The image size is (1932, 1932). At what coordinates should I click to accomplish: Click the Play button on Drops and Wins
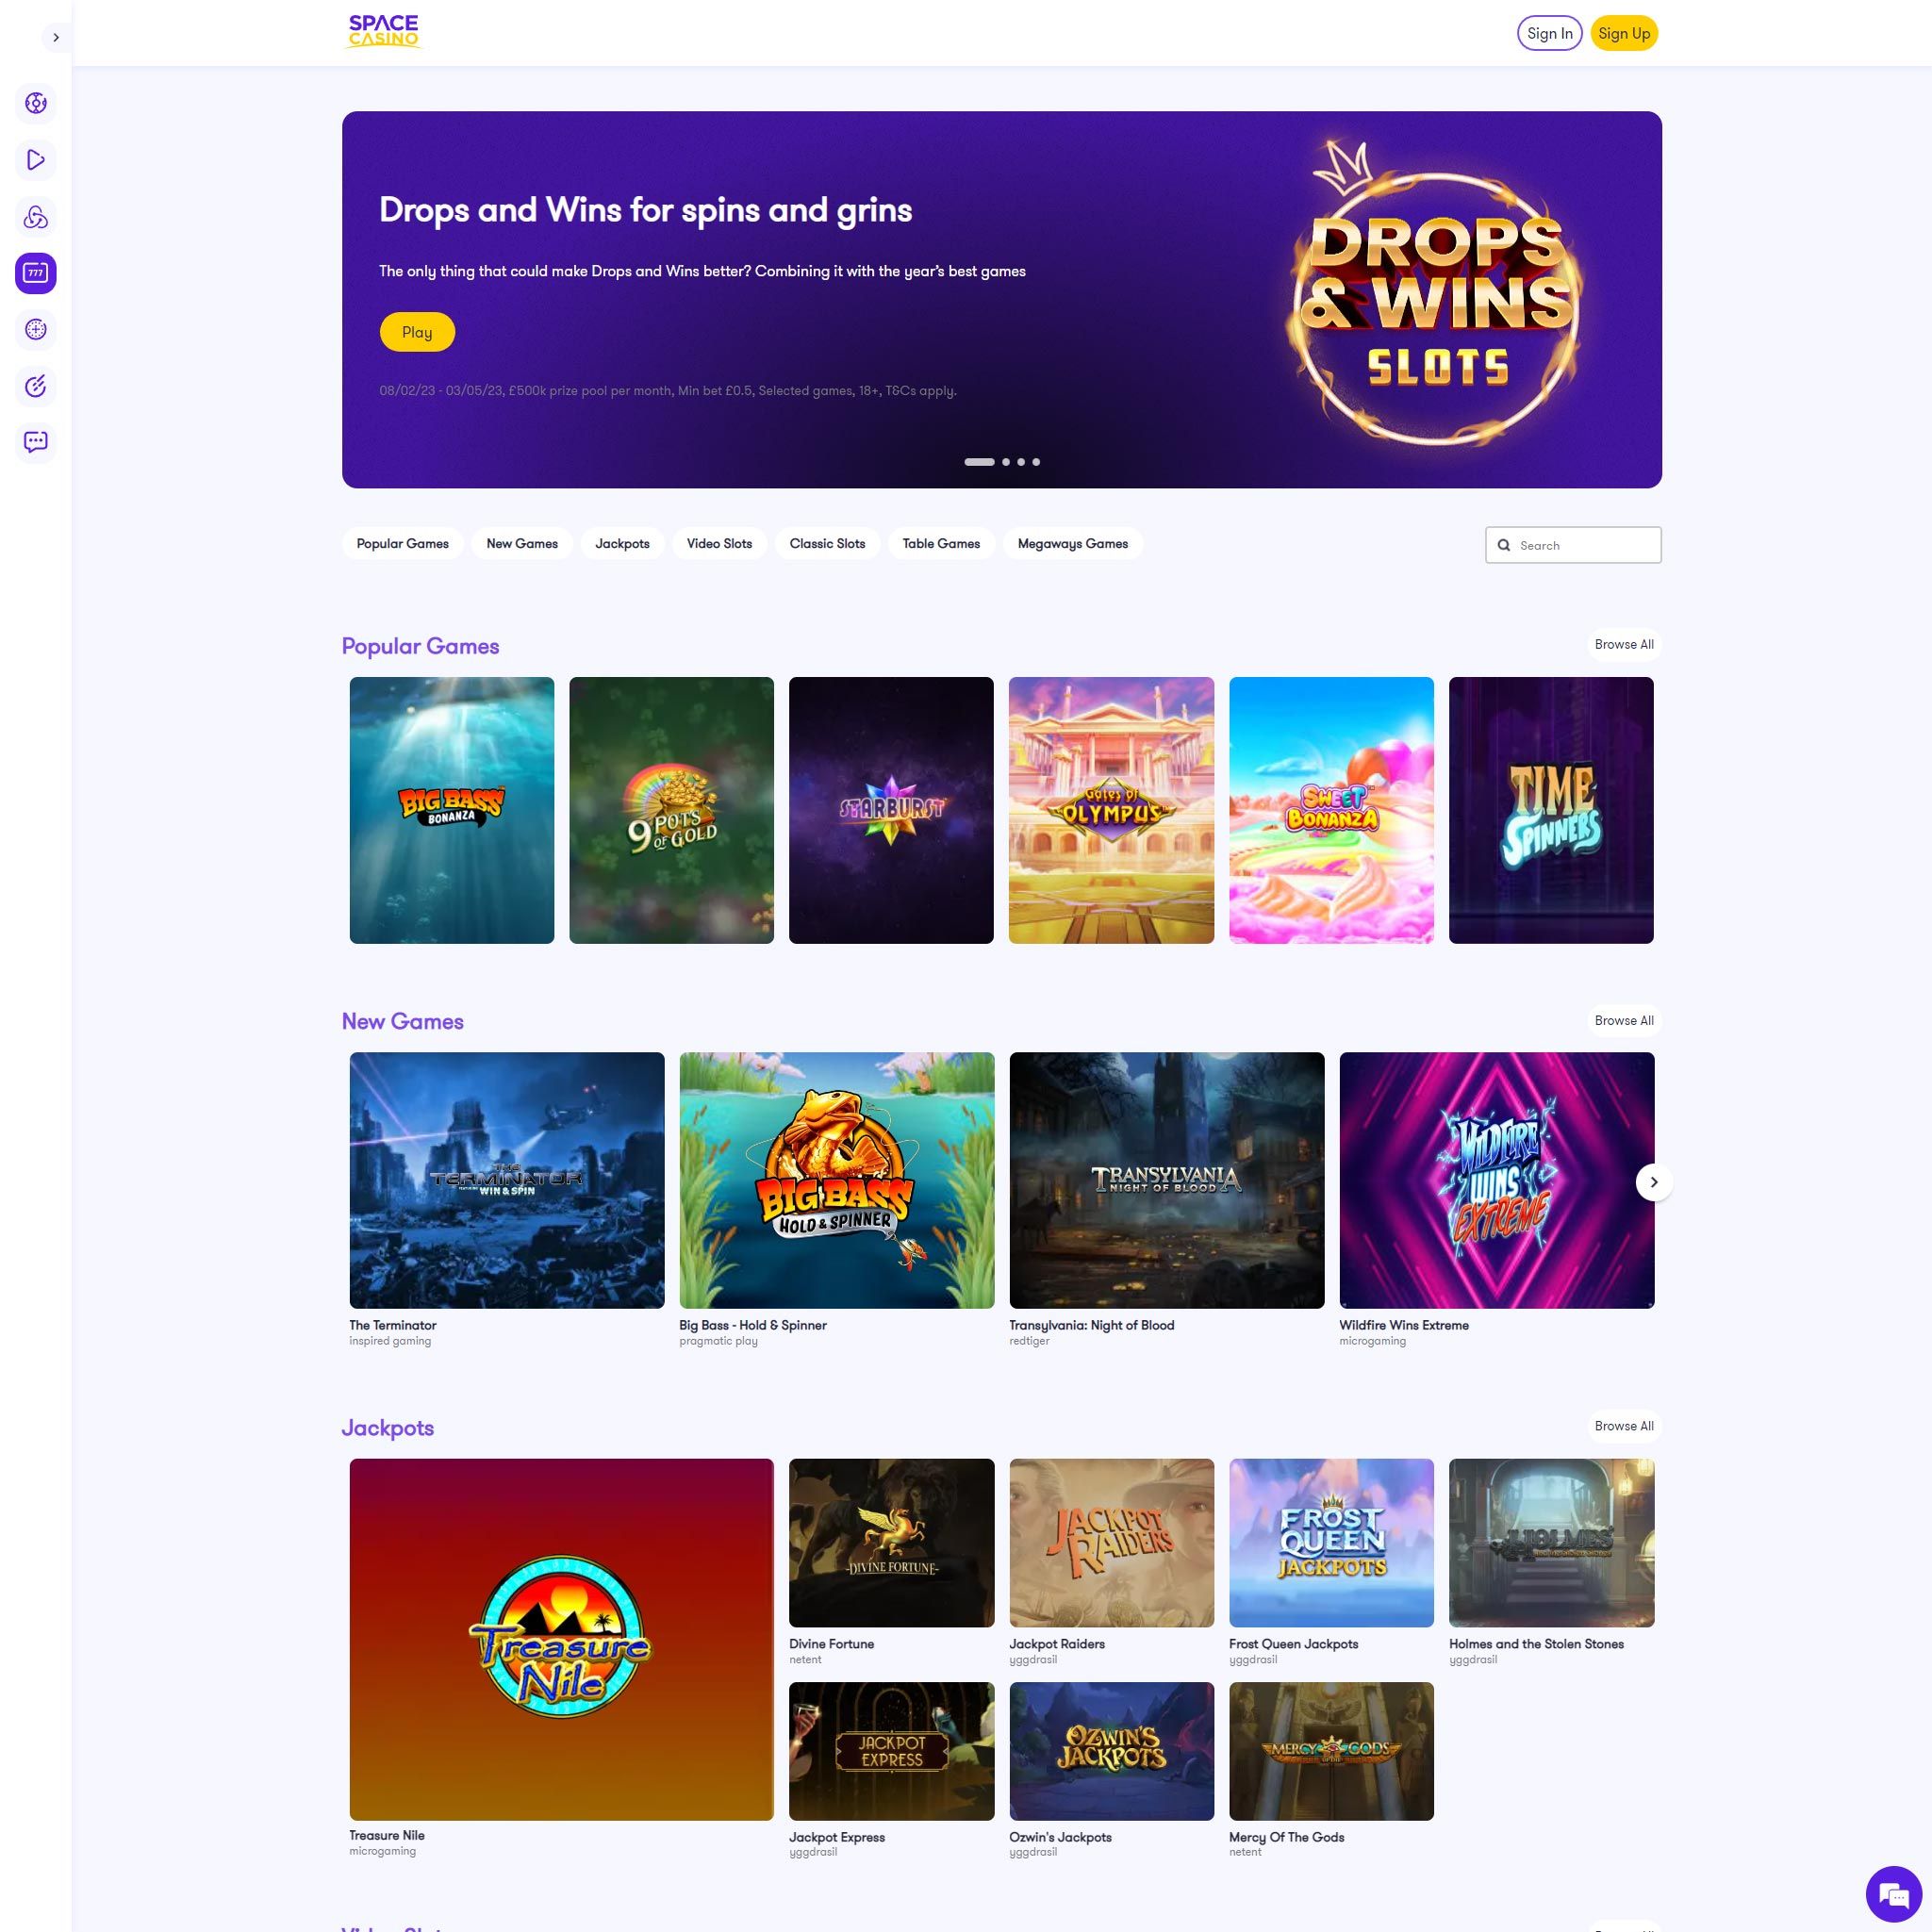(418, 331)
